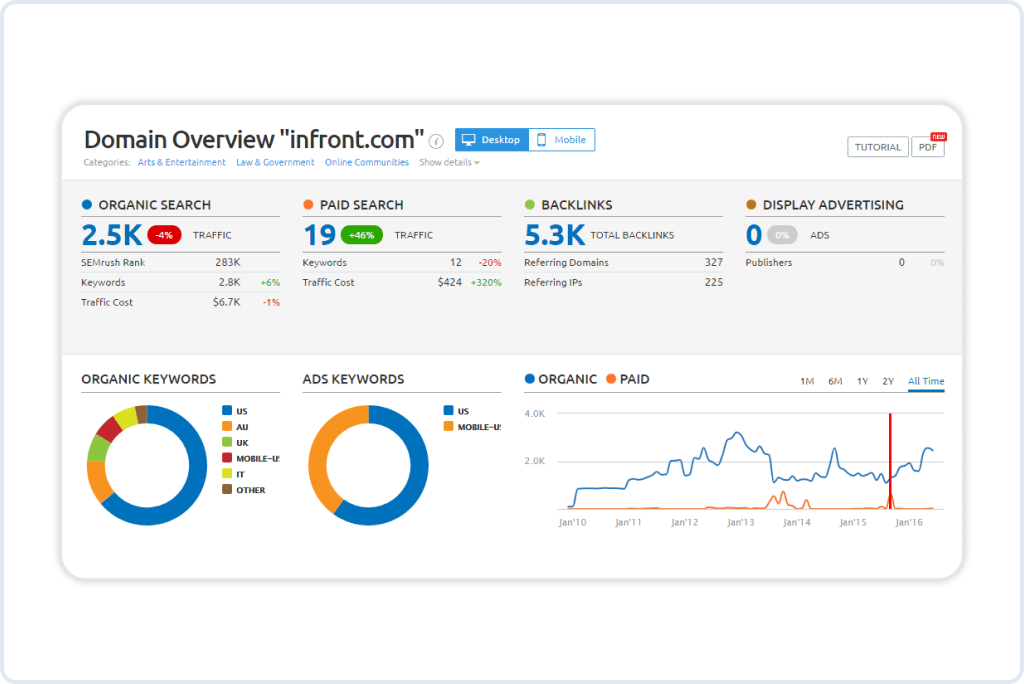Screen dimensions: 1024x684
Task: Click the UK green legend swatch
Action: pos(227,442)
